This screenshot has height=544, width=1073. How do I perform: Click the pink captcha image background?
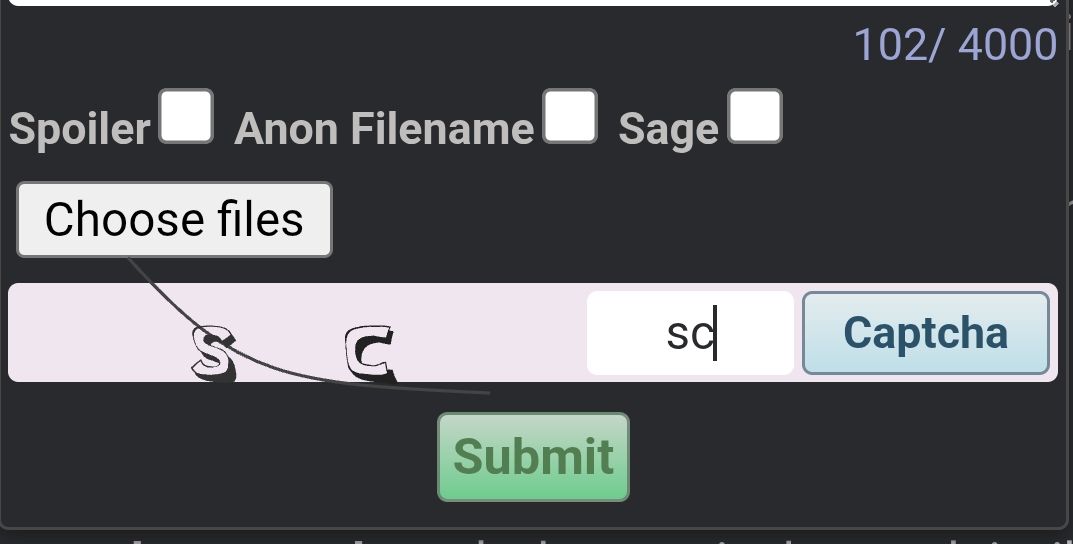click(x=294, y=333)
